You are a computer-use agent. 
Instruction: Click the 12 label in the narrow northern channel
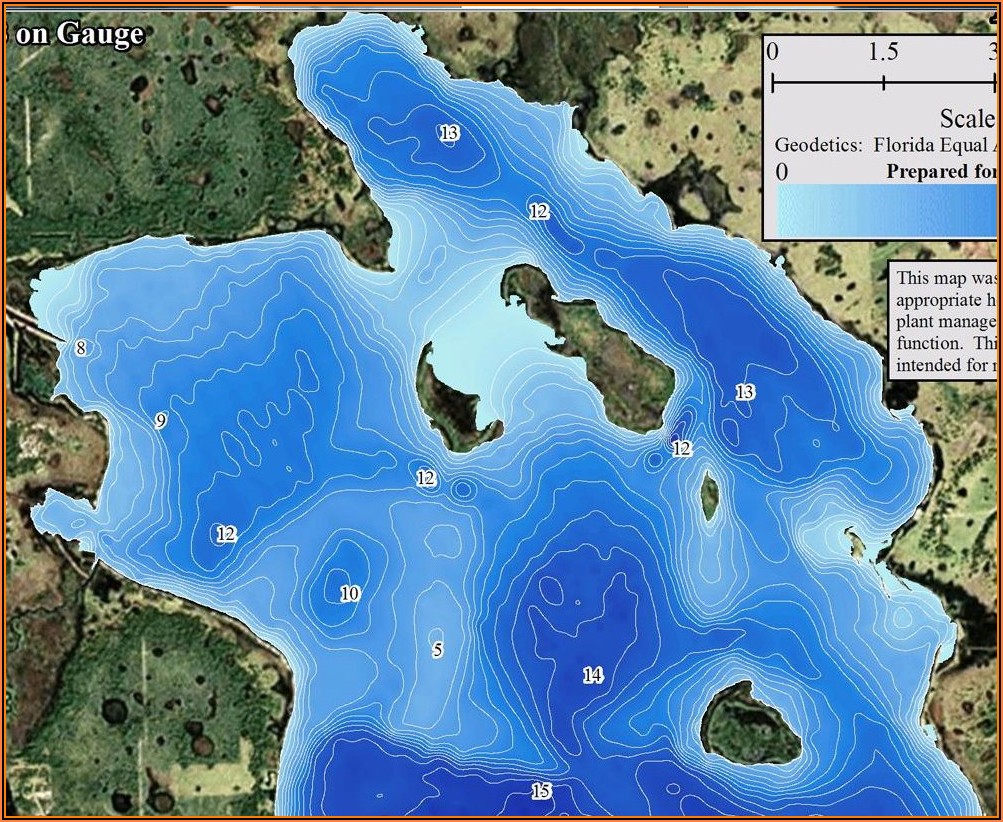pos(539,211)
